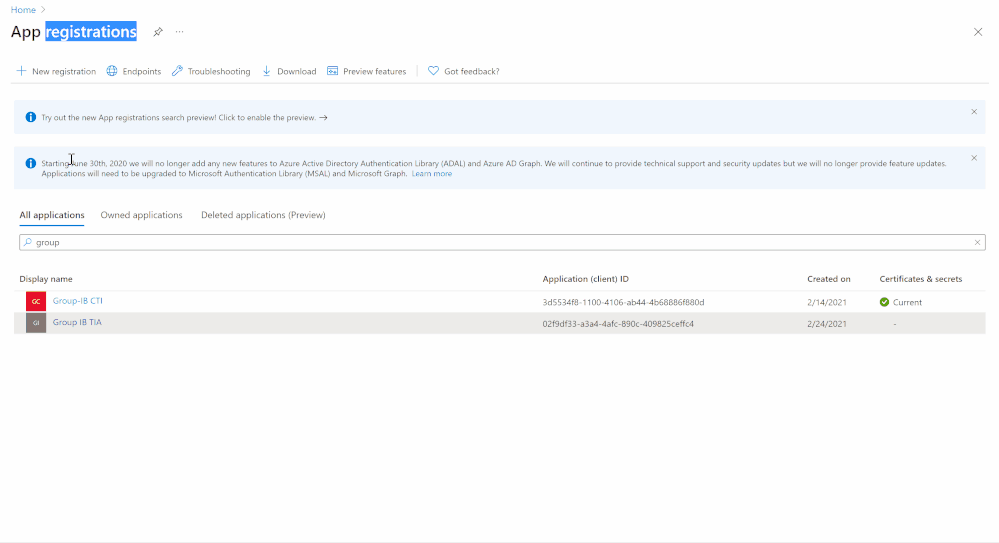Click info icon in ADAL deprecation banner
This screenshot has height=543, width=999.
31,163
